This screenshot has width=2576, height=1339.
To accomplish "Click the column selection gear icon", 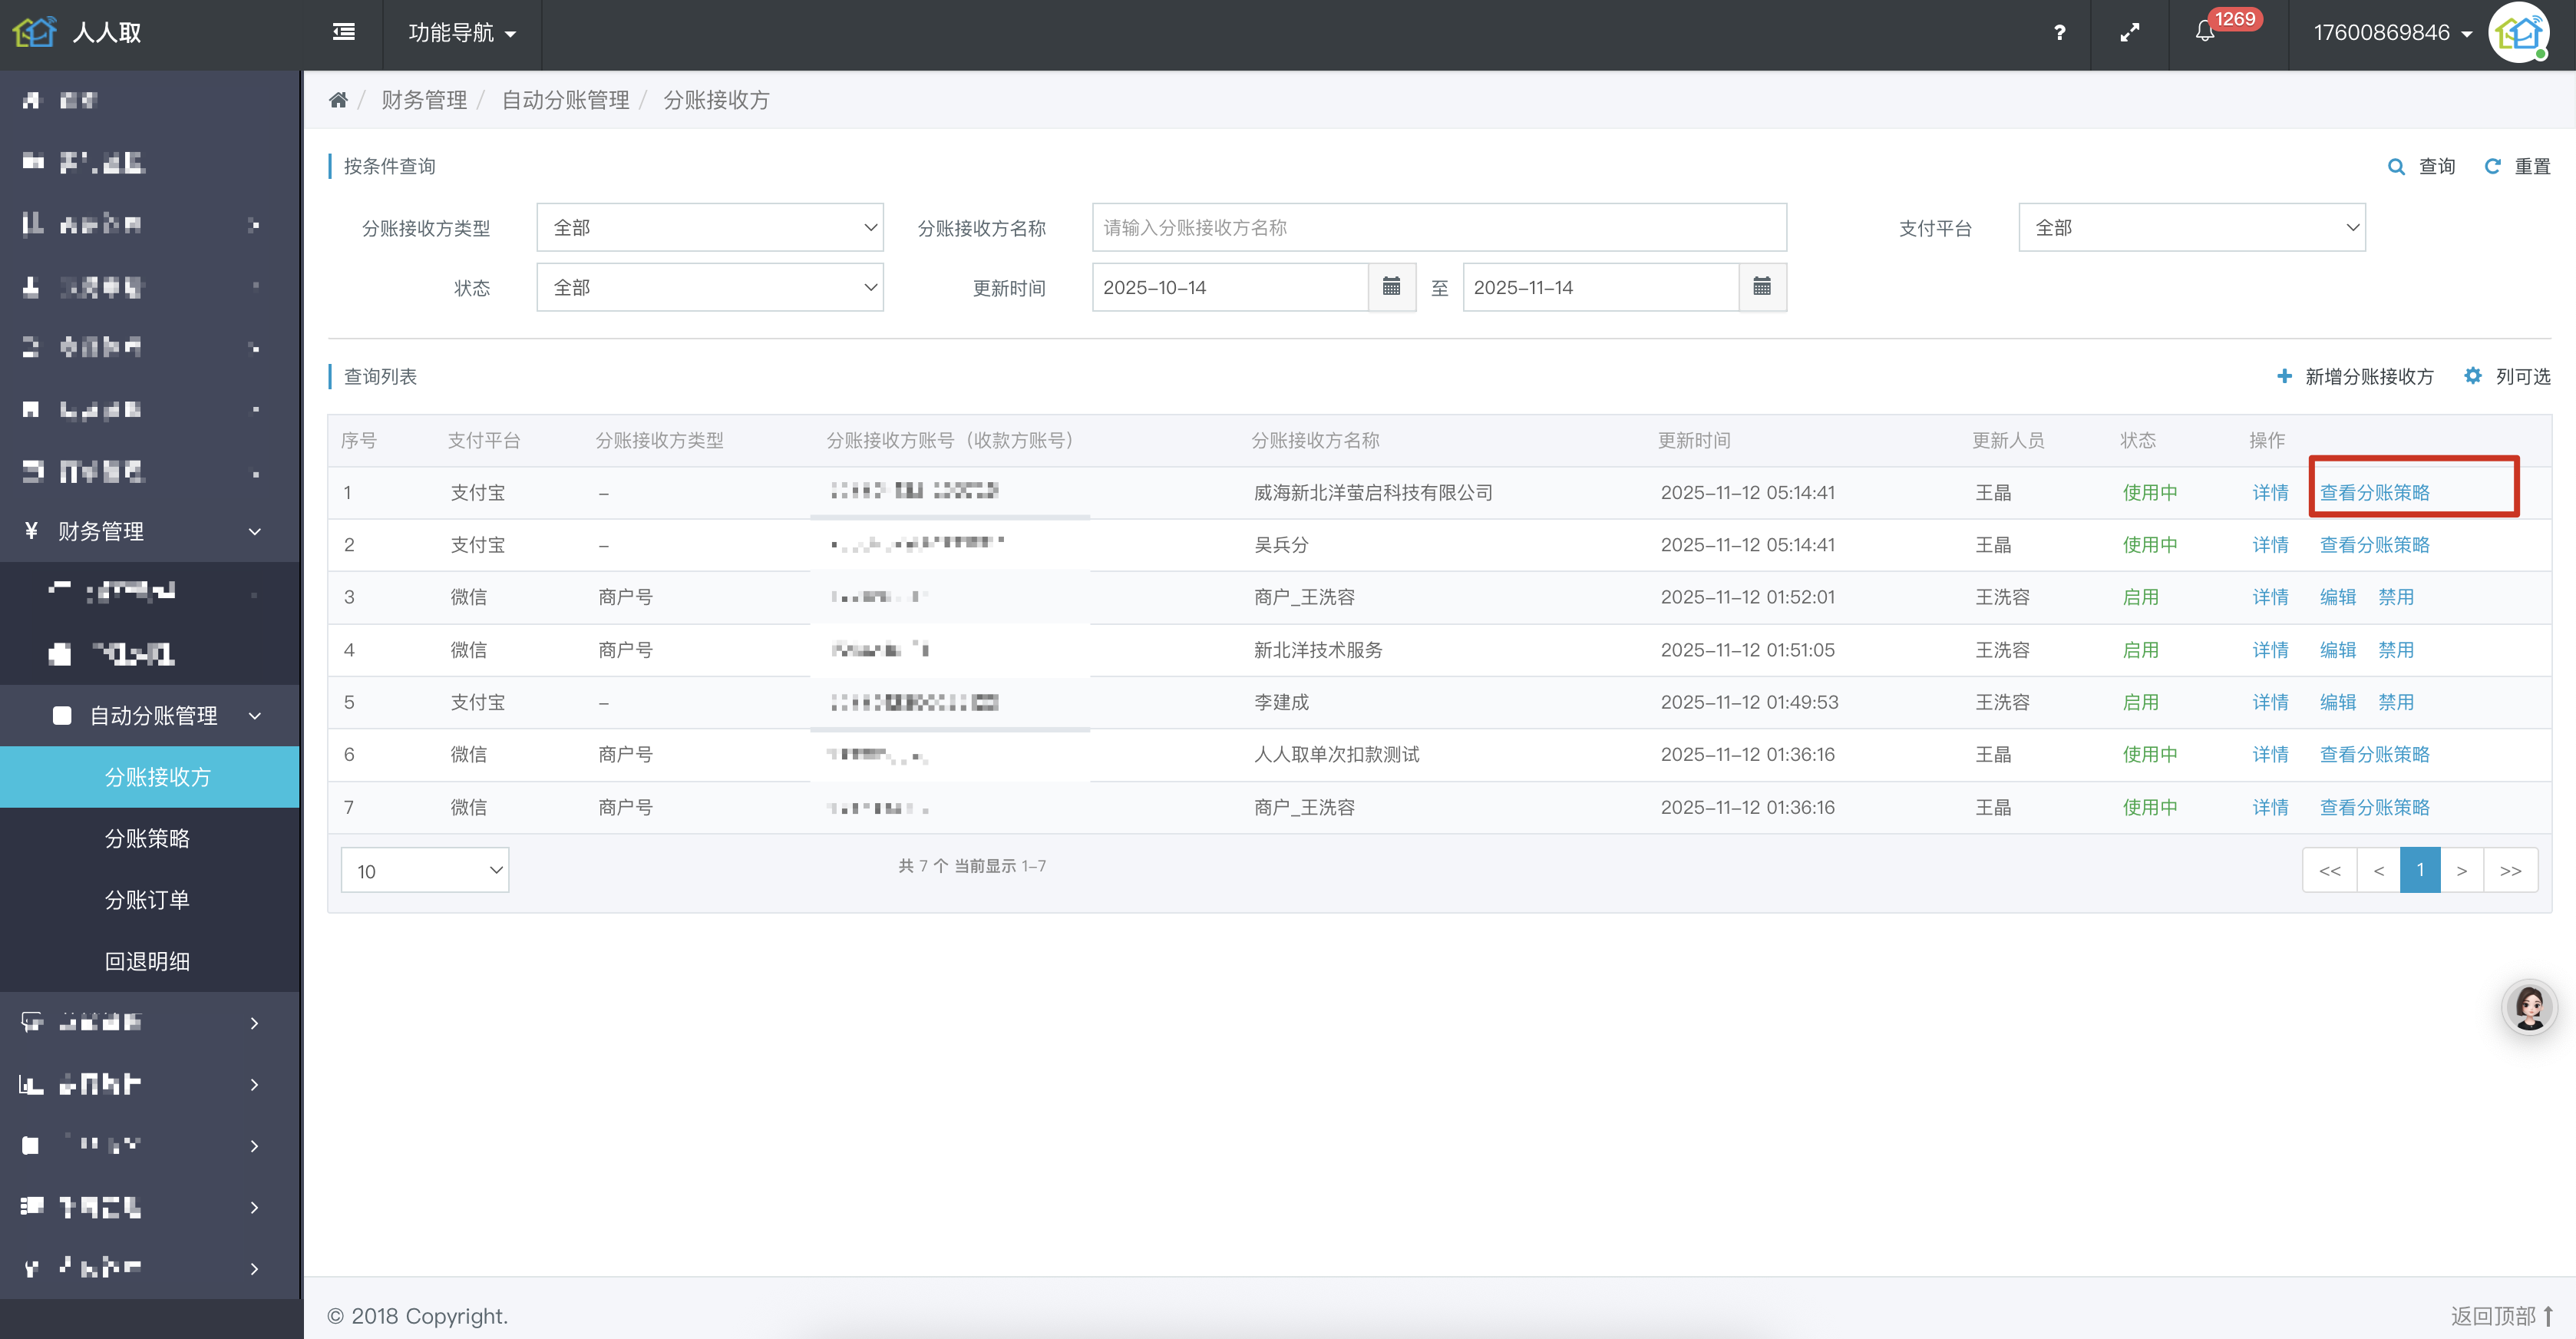I will [2473, 376].
